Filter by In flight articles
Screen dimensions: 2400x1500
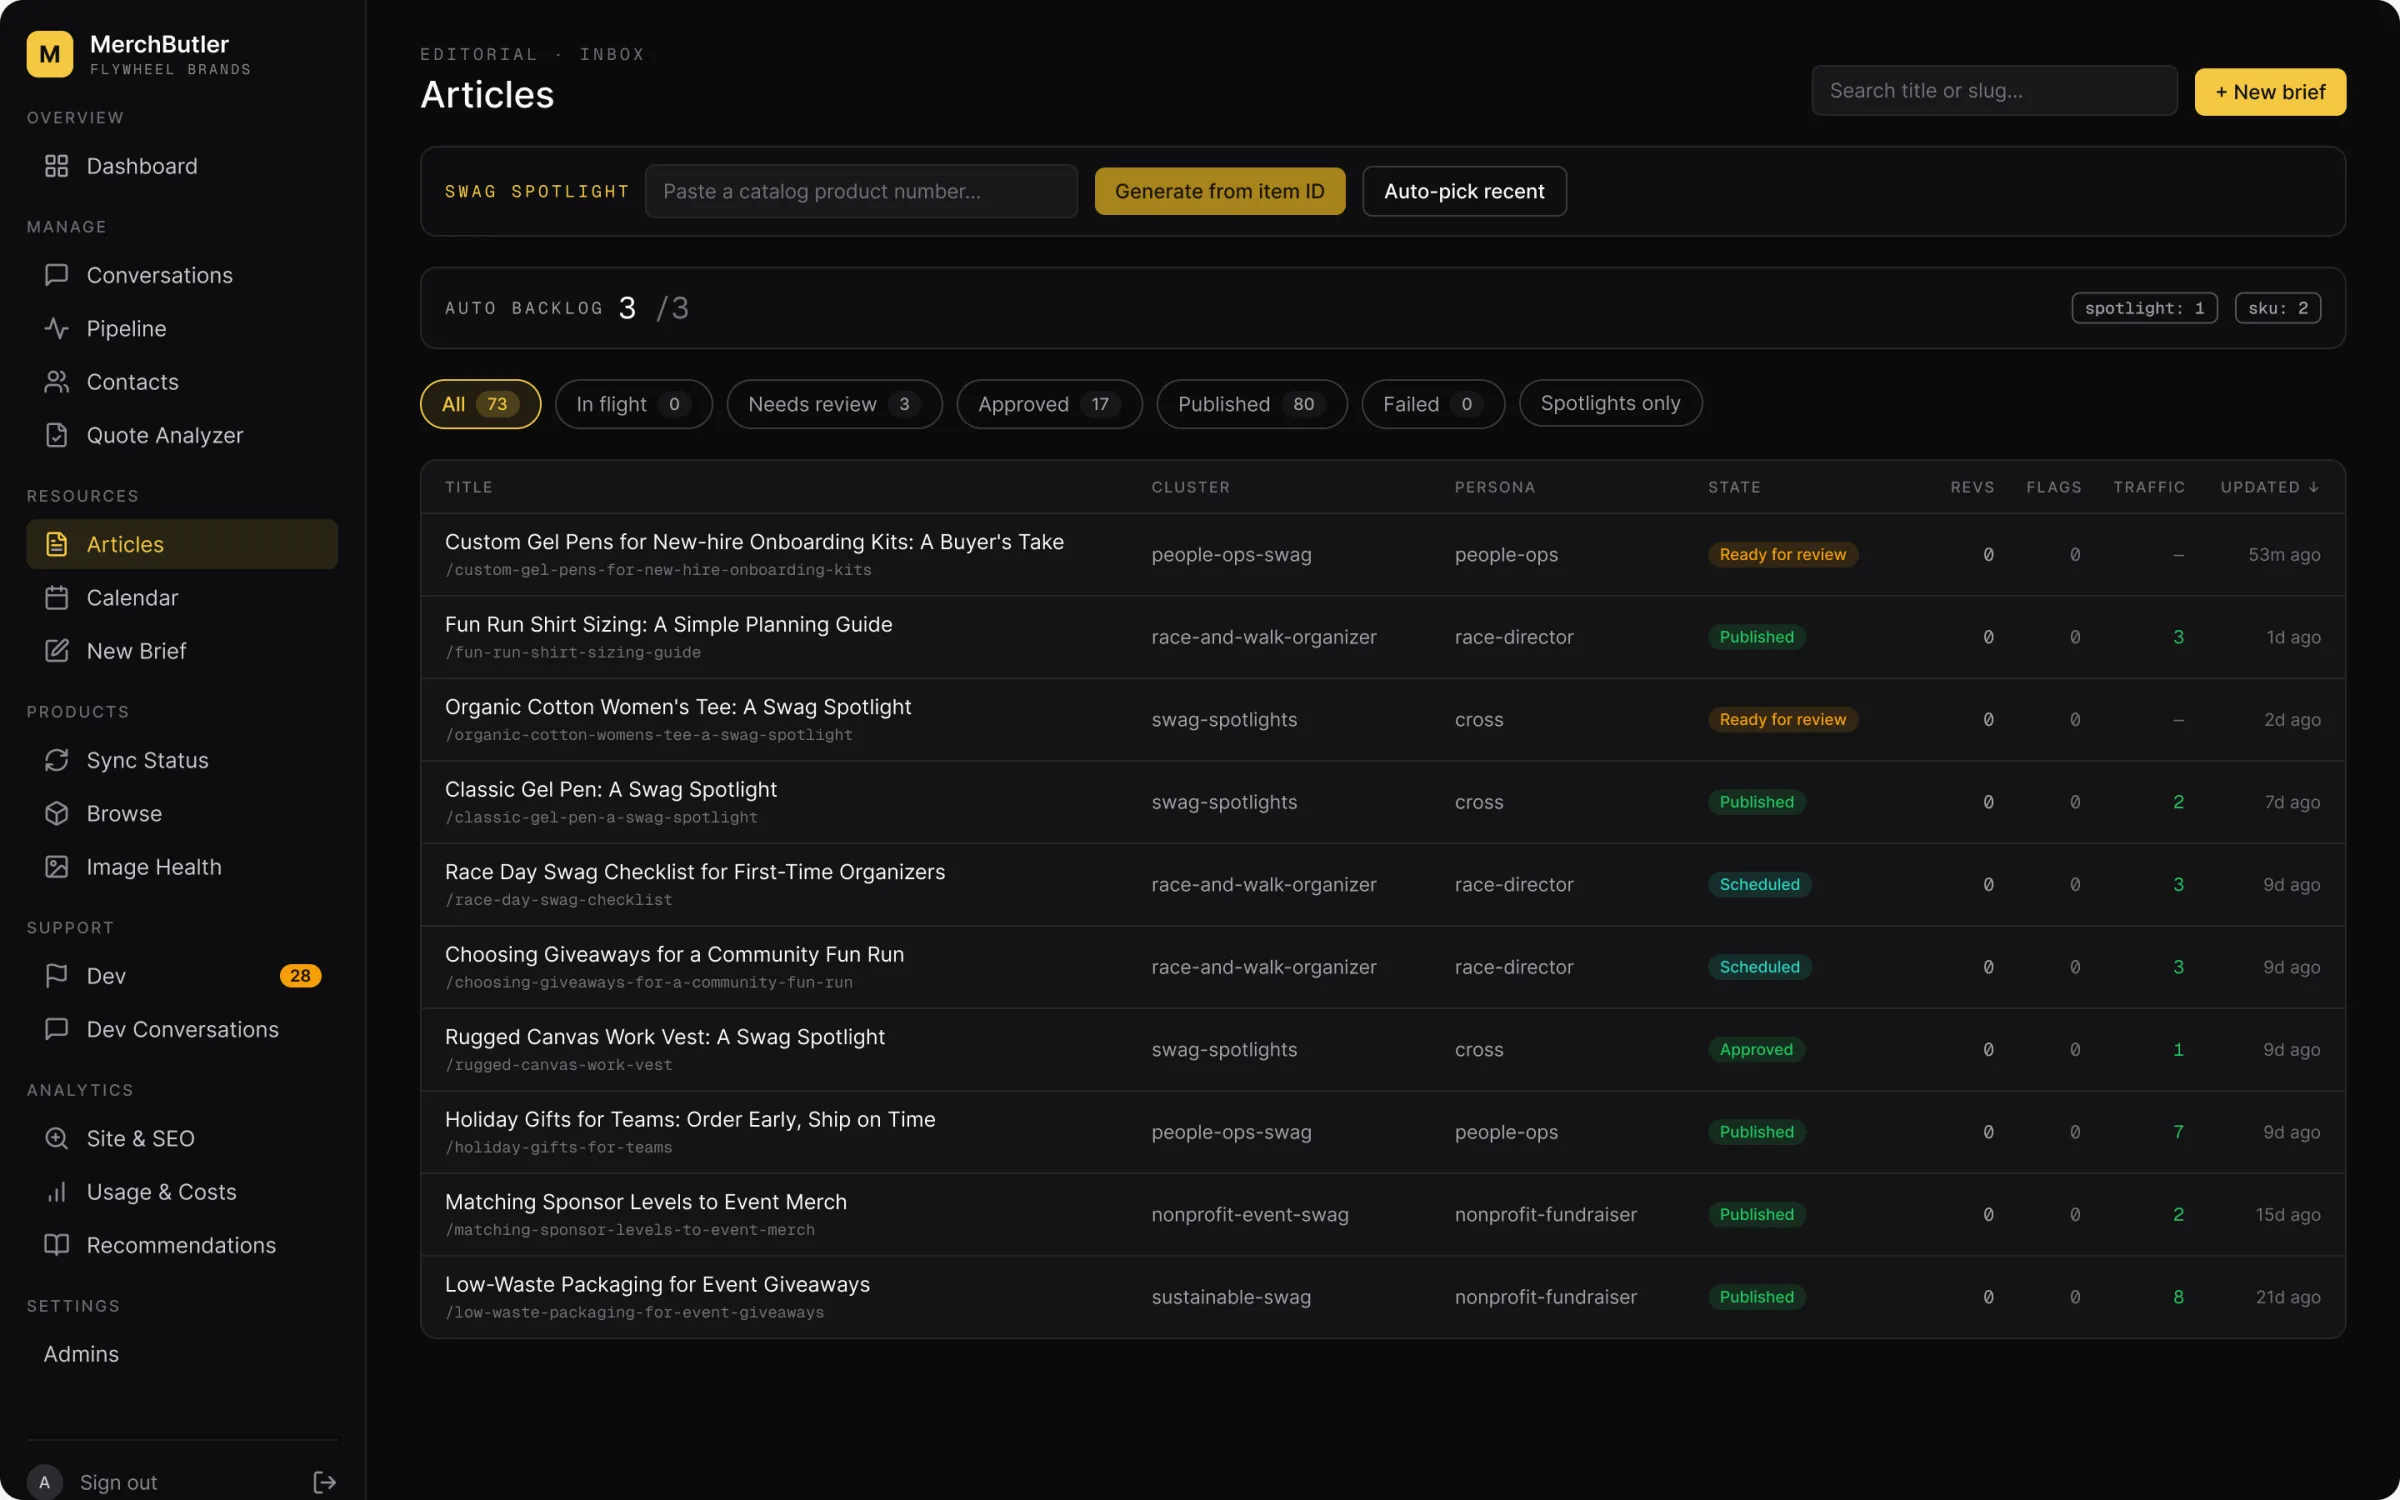point(633,404)
